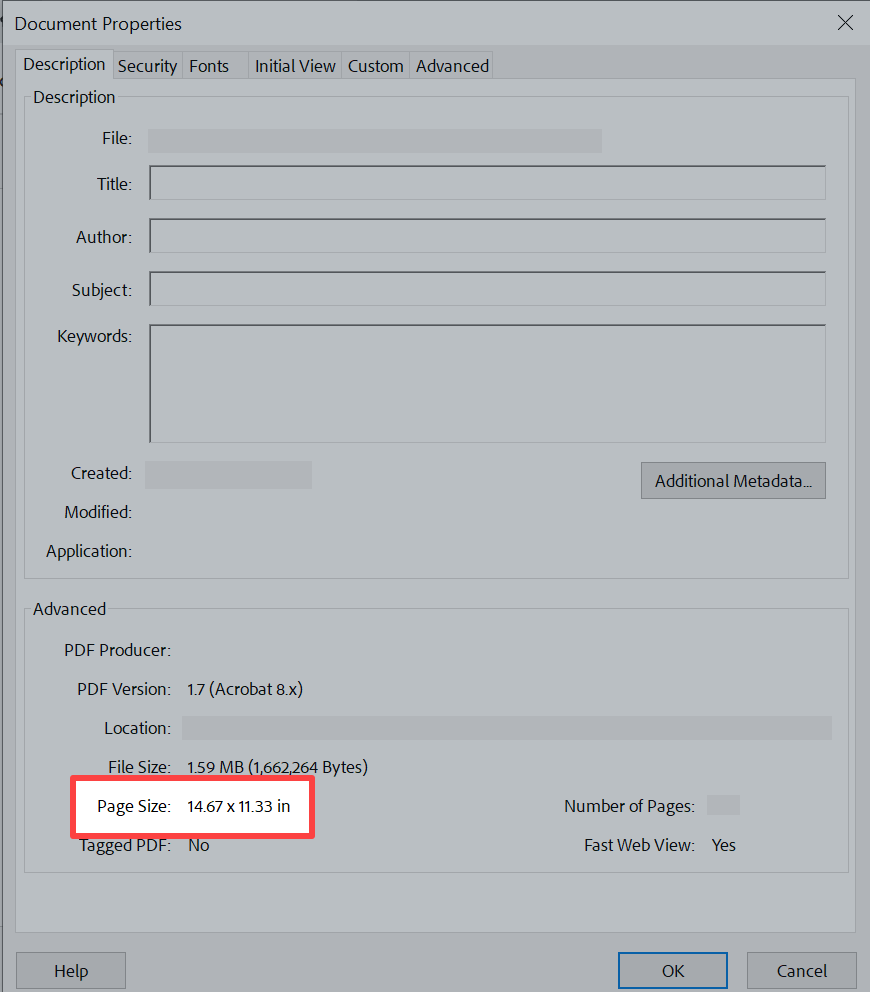Click inside the Keywords text area
Image resolution: width=870 pixels, height=992 pixels.
[487, 383]
